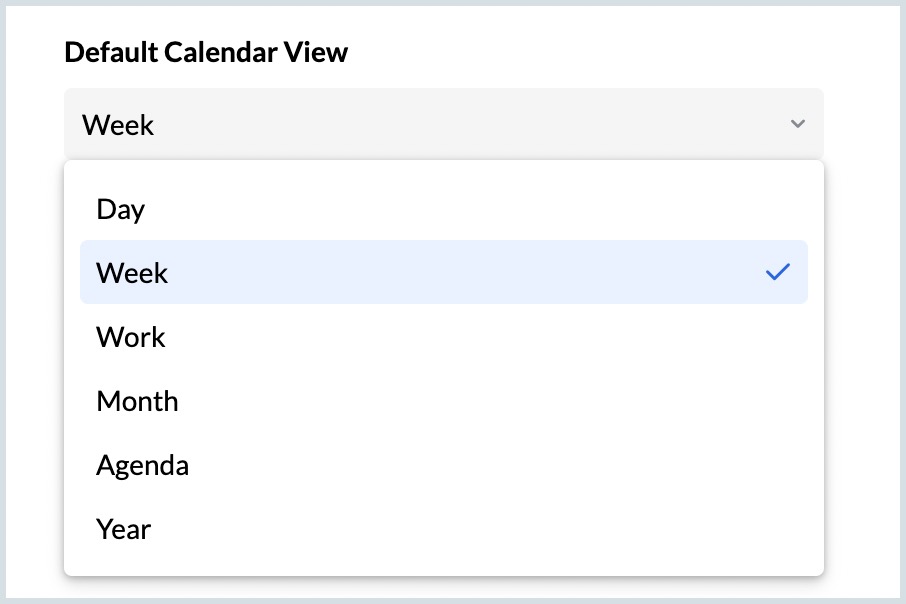Choose Agenda as the calendar view

tap(142, 465)
